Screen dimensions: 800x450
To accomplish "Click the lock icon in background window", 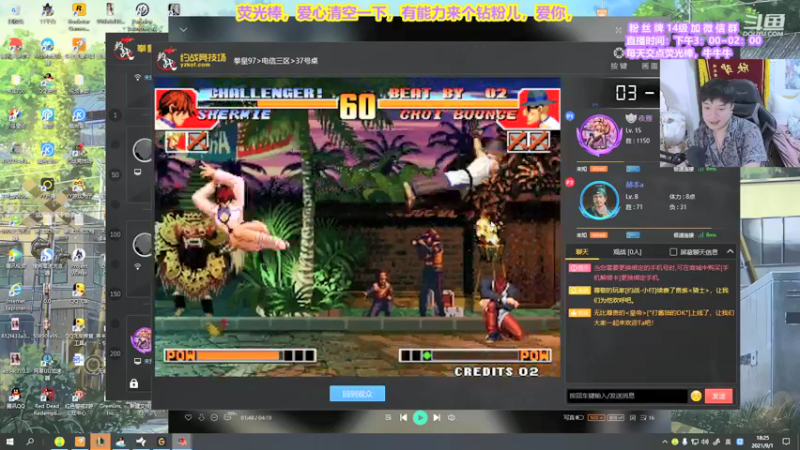I will click(134, 383).
